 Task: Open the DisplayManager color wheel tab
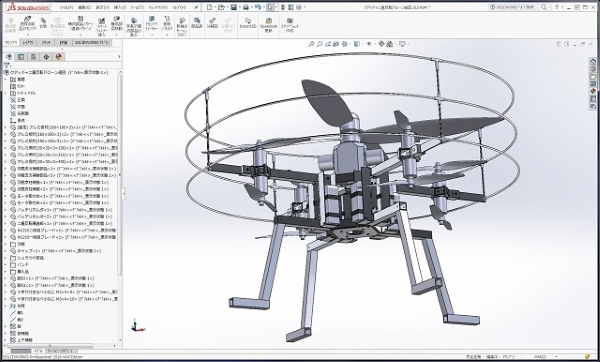(59, 57)
